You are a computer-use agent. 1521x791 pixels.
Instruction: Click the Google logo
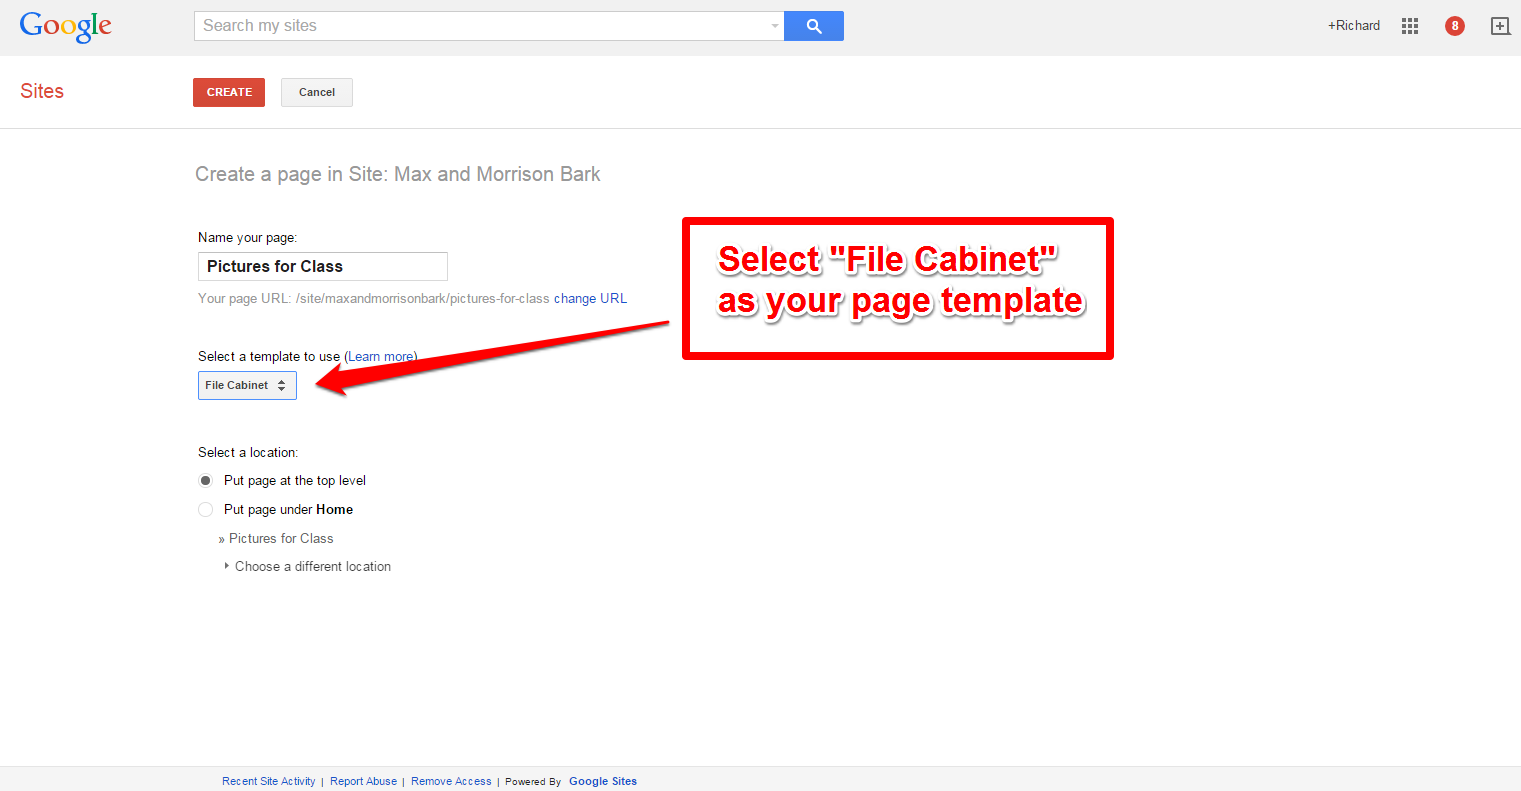tap(66, 27)
